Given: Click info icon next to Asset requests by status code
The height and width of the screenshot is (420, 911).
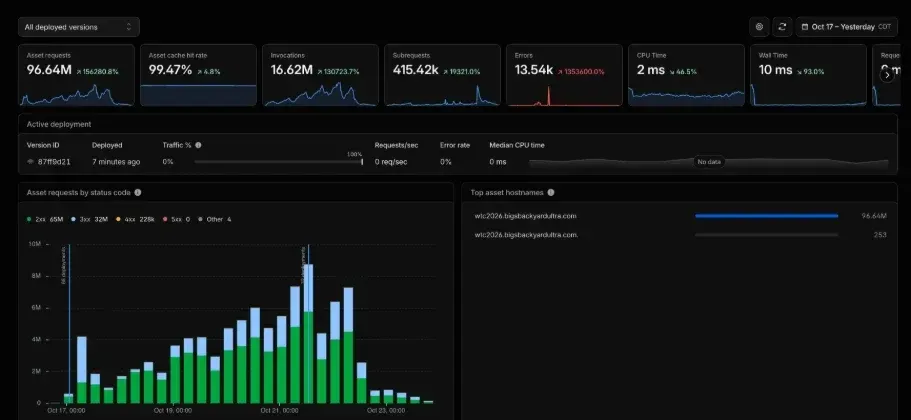Looking at the screenshot, I should tap(138, 192).
